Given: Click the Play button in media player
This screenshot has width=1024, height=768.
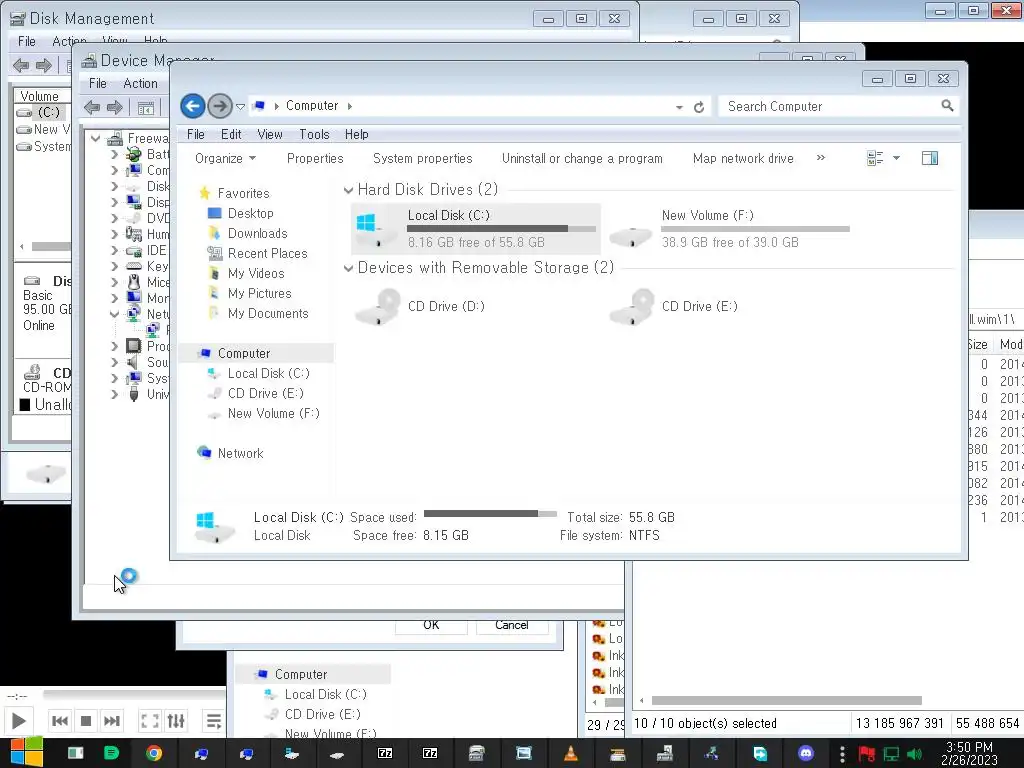Looking at the screenshot, I should click(18, 721).
